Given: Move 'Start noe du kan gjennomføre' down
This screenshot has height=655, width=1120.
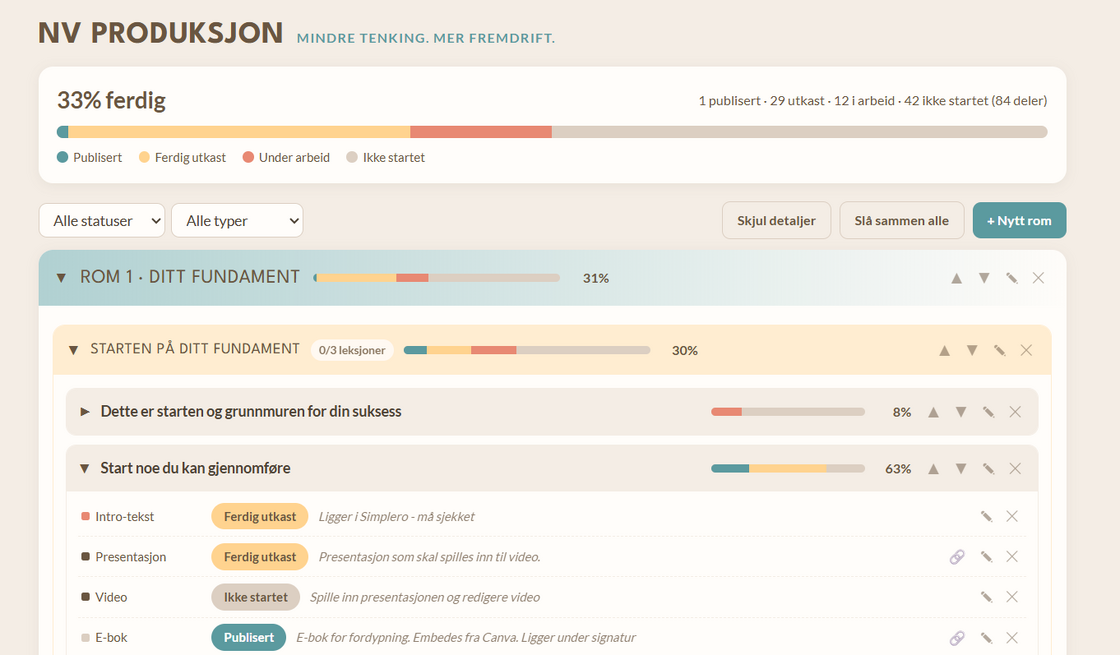Looking at the screenshot, I should click(961, 469).
